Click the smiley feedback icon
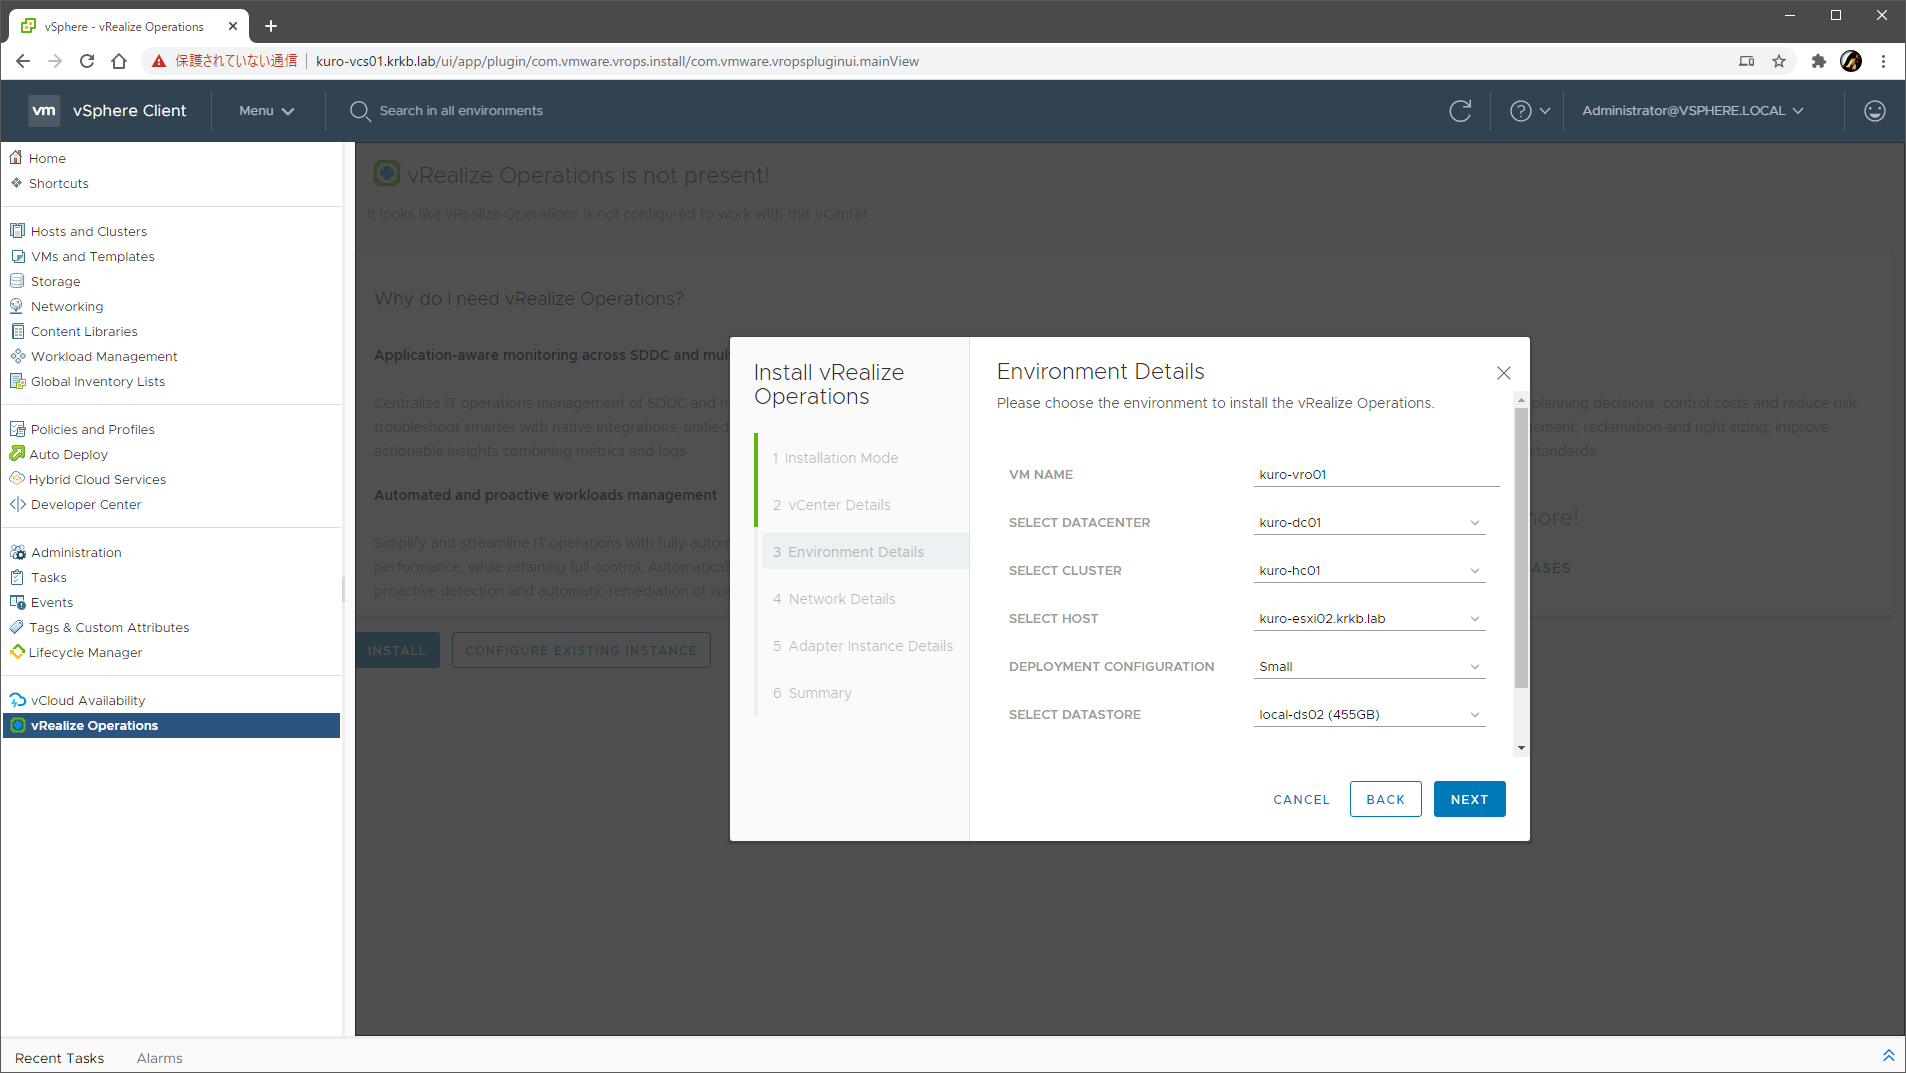Image resolution: width=1906 pixels, height=1073 pixels. 1874,111
